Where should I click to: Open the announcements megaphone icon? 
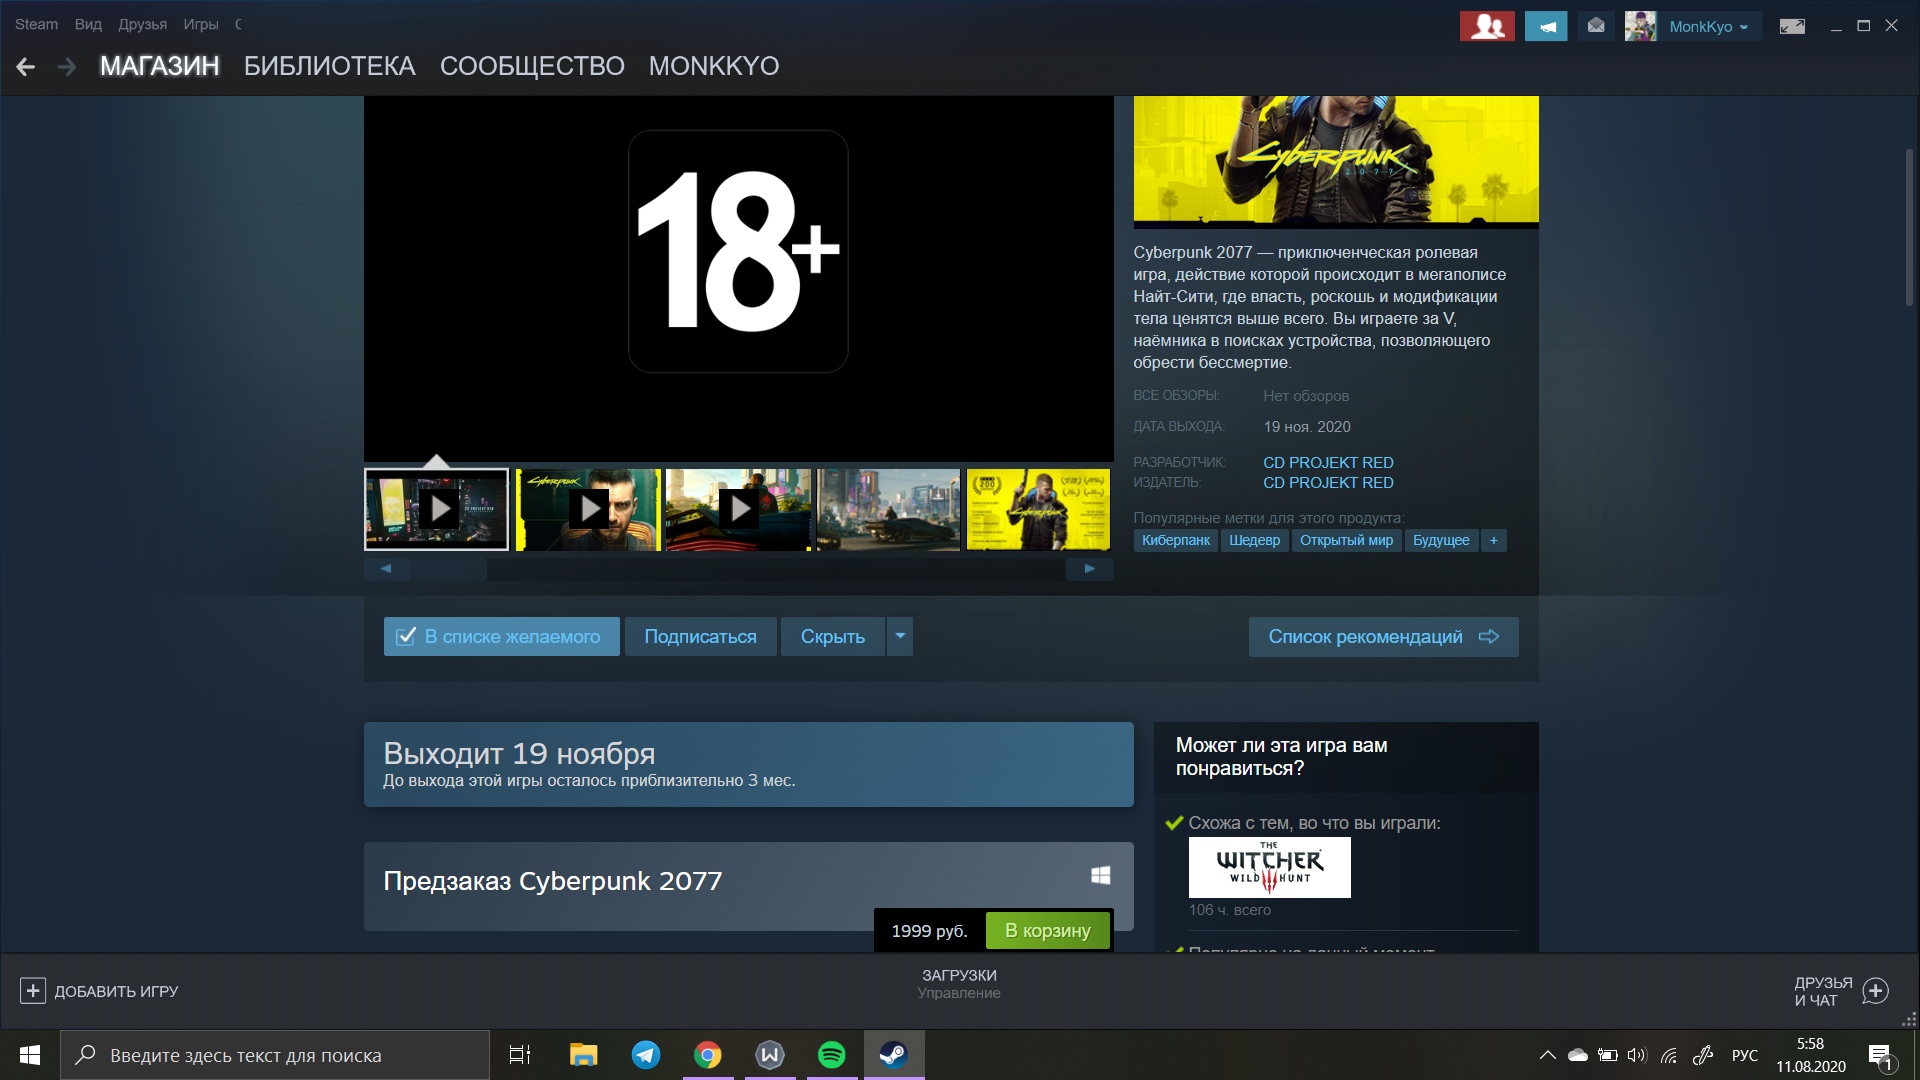[1546, 26]
